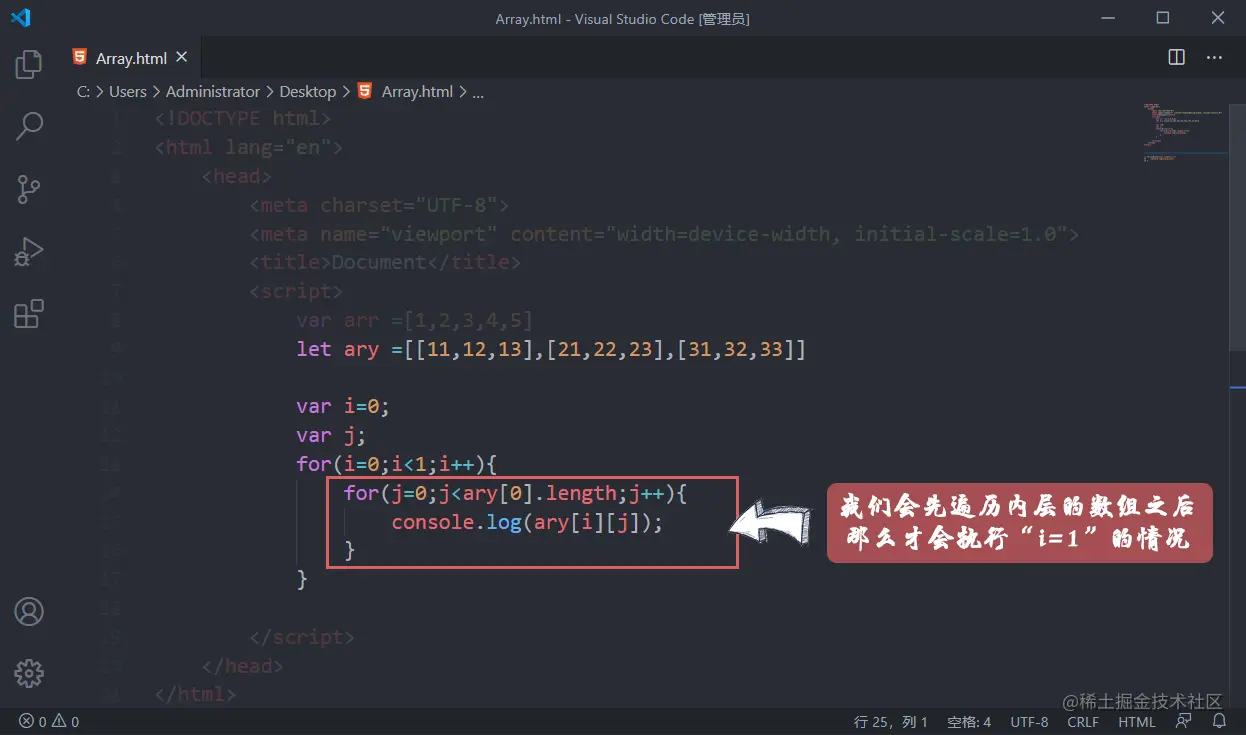Open the Accounts menu icon

click(x=29, y=611)
